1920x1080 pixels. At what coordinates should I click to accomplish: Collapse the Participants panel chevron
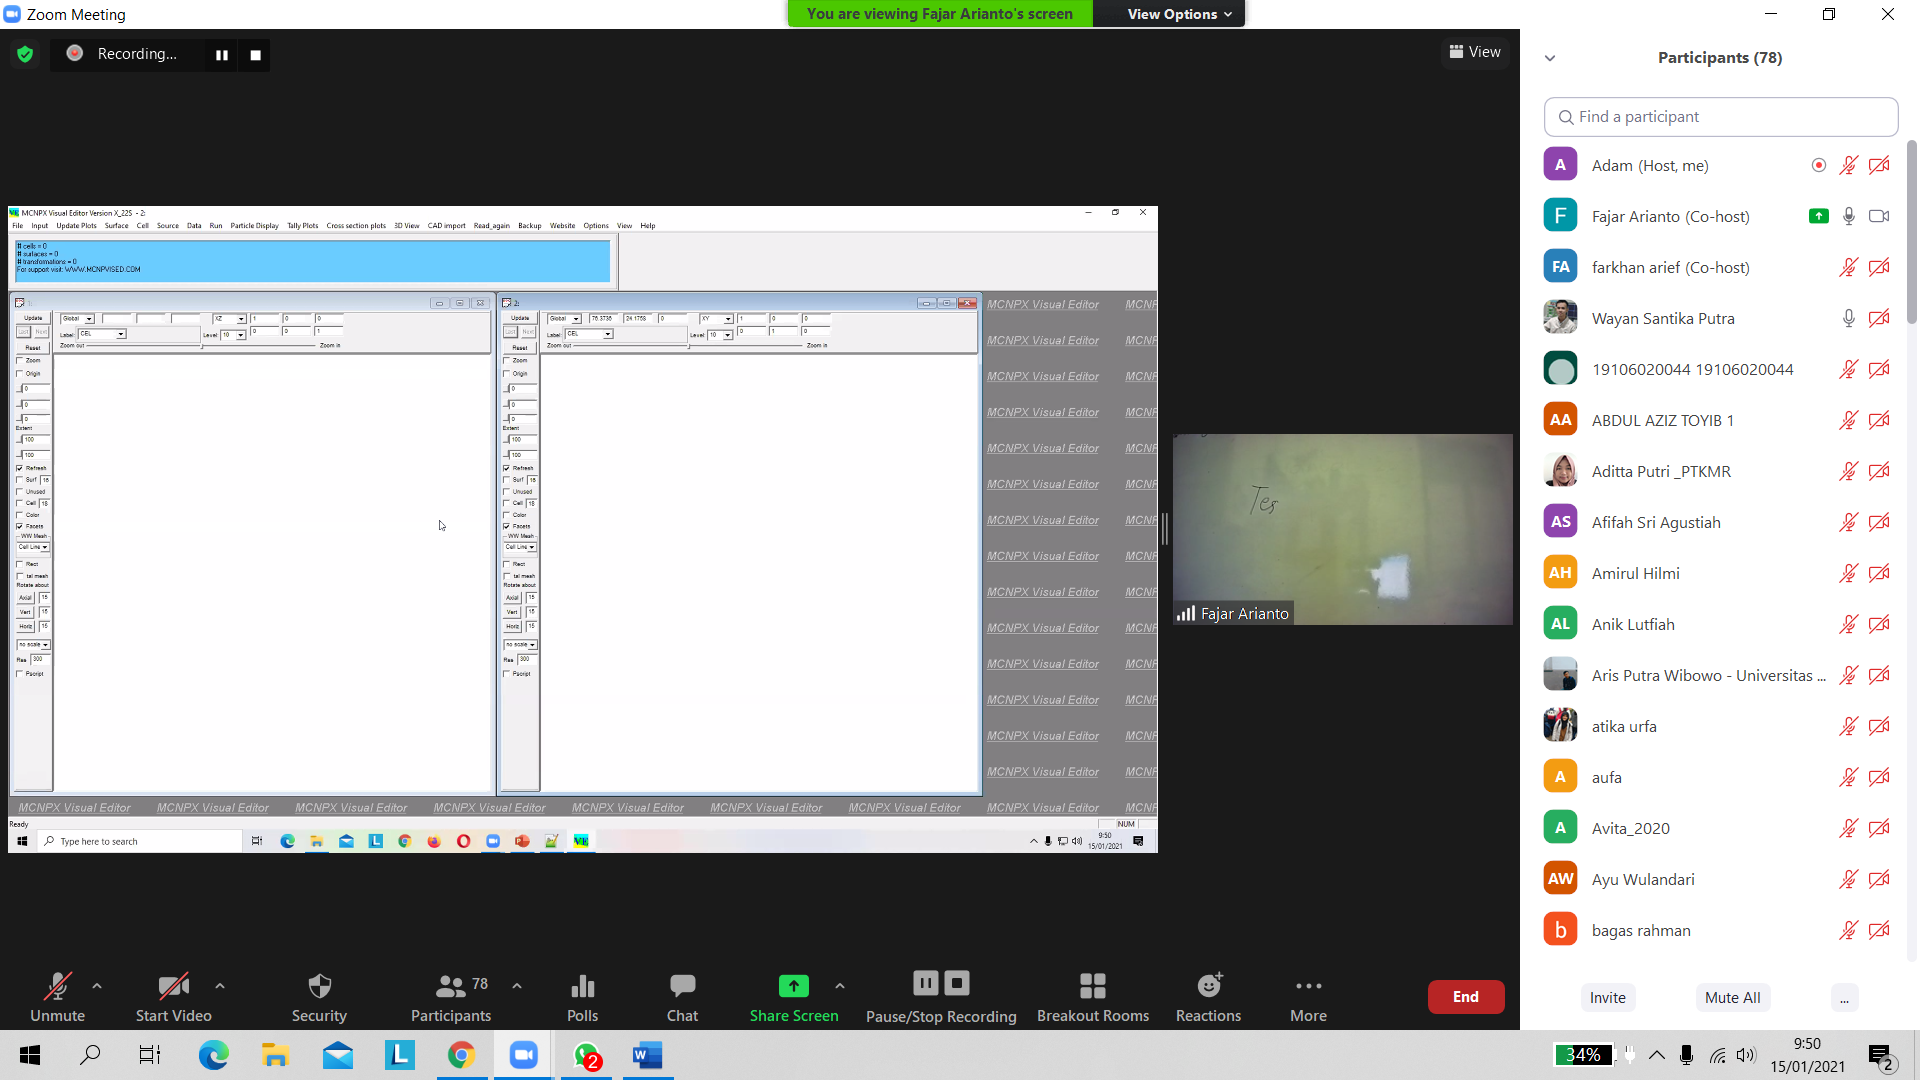[x=1550, y=58]
